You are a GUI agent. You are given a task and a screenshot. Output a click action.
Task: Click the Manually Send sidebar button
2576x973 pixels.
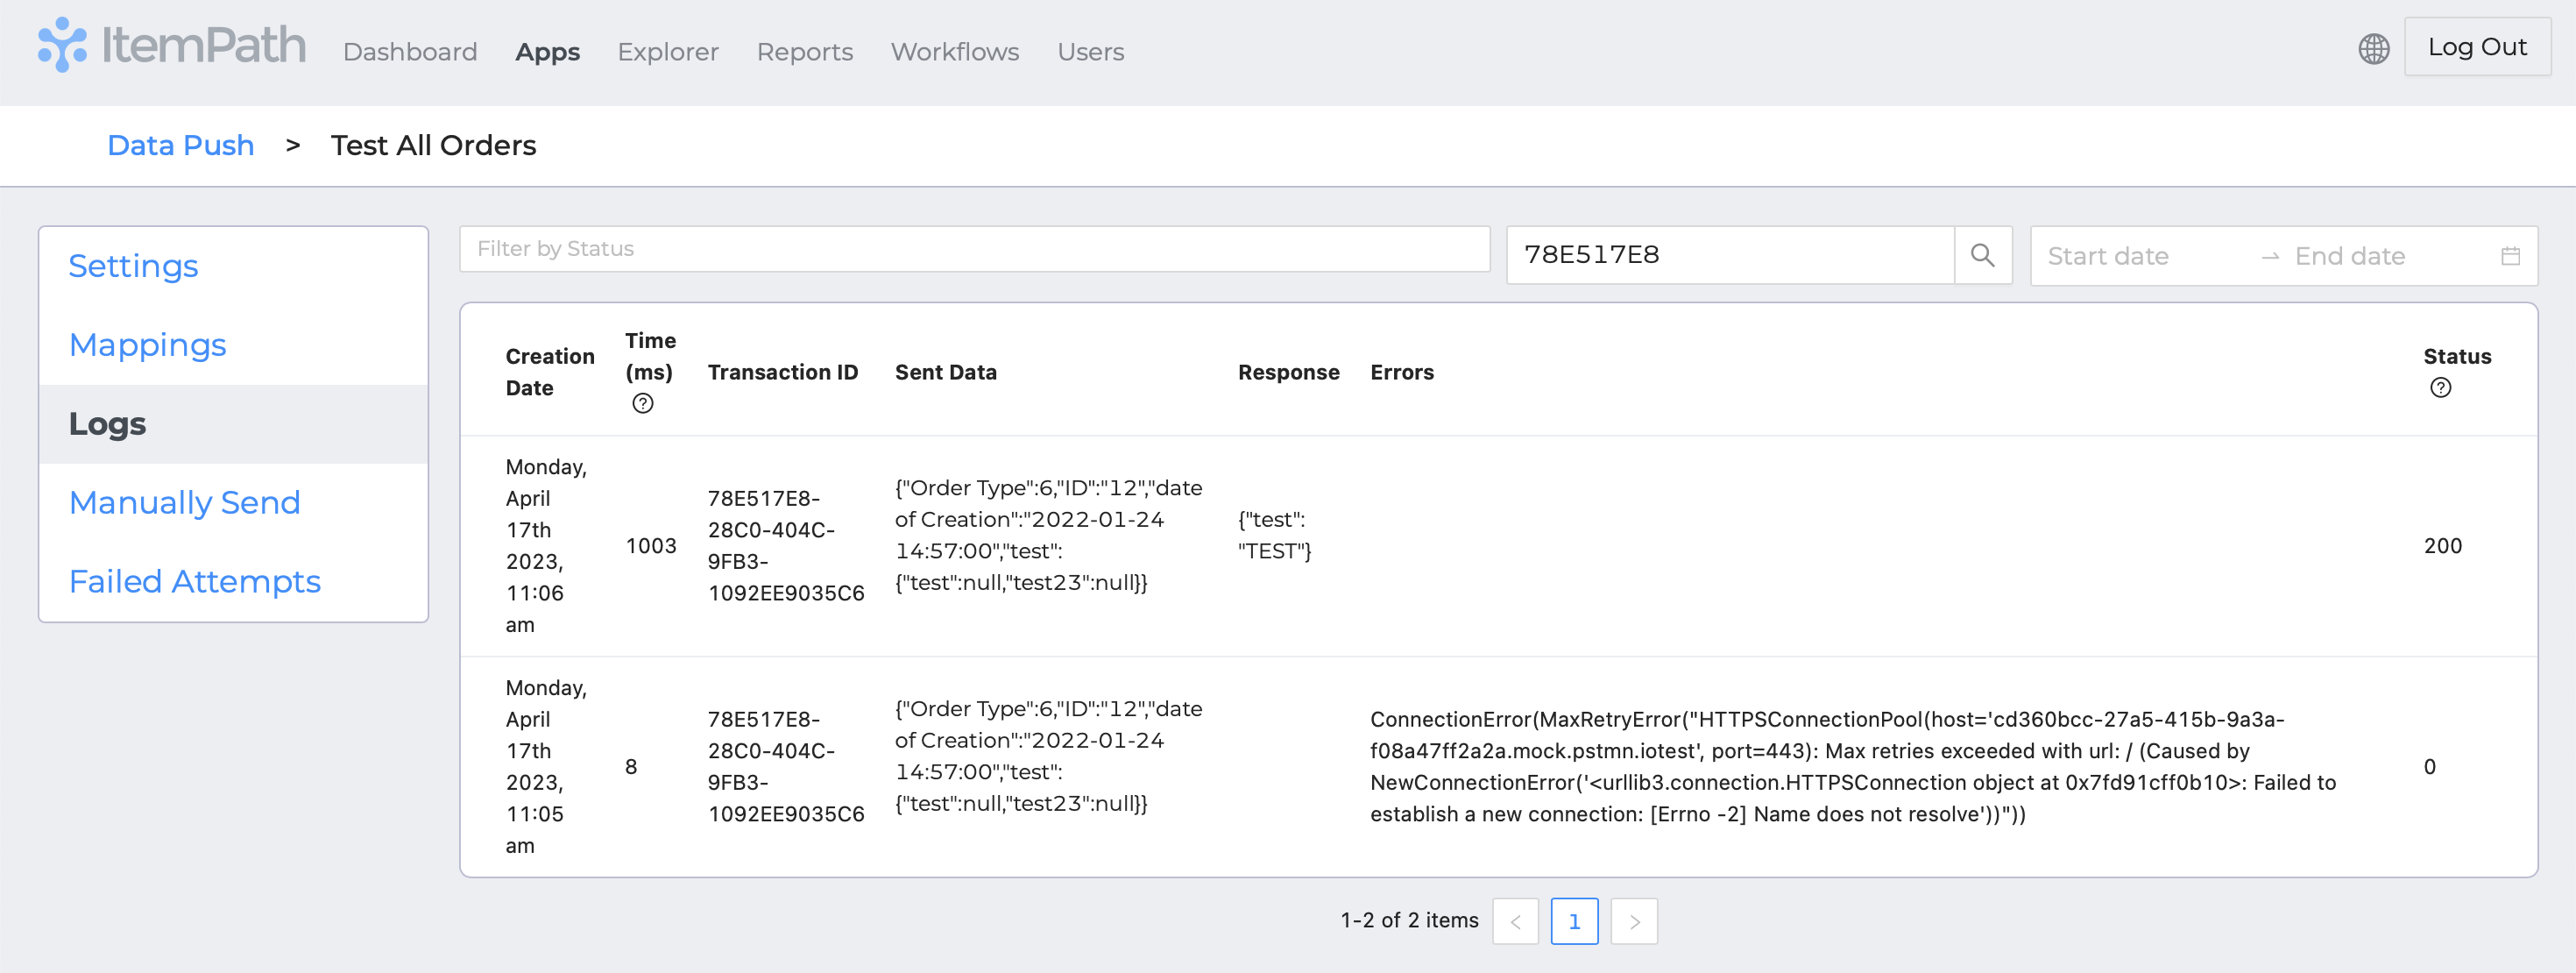[186, 503]
